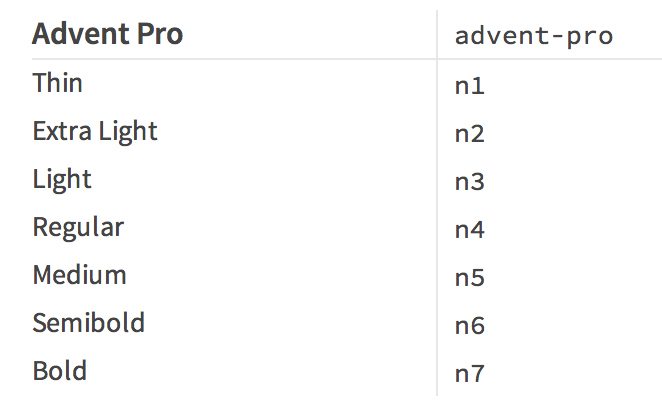Click the Regular weight label
The width and height of the screenshot is (662, 410).
(78, 228)
